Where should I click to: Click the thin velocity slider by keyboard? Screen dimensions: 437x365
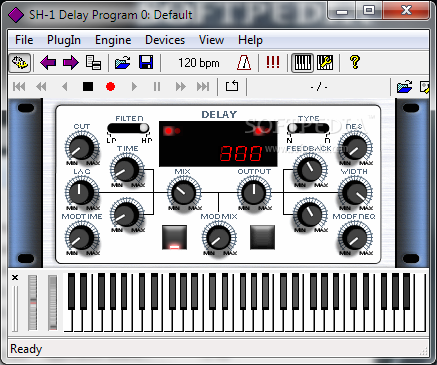point(15,308)
